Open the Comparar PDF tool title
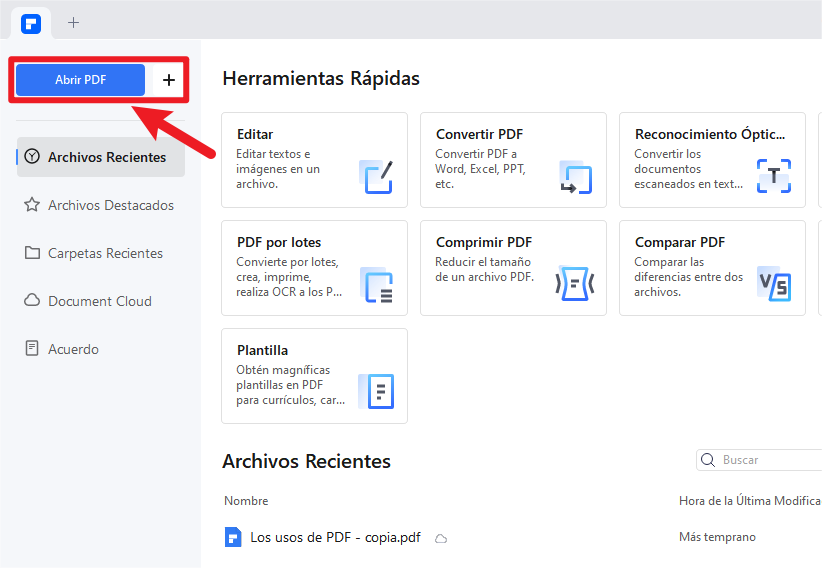This screenshot has height=568, width=822. coord(680,242)
